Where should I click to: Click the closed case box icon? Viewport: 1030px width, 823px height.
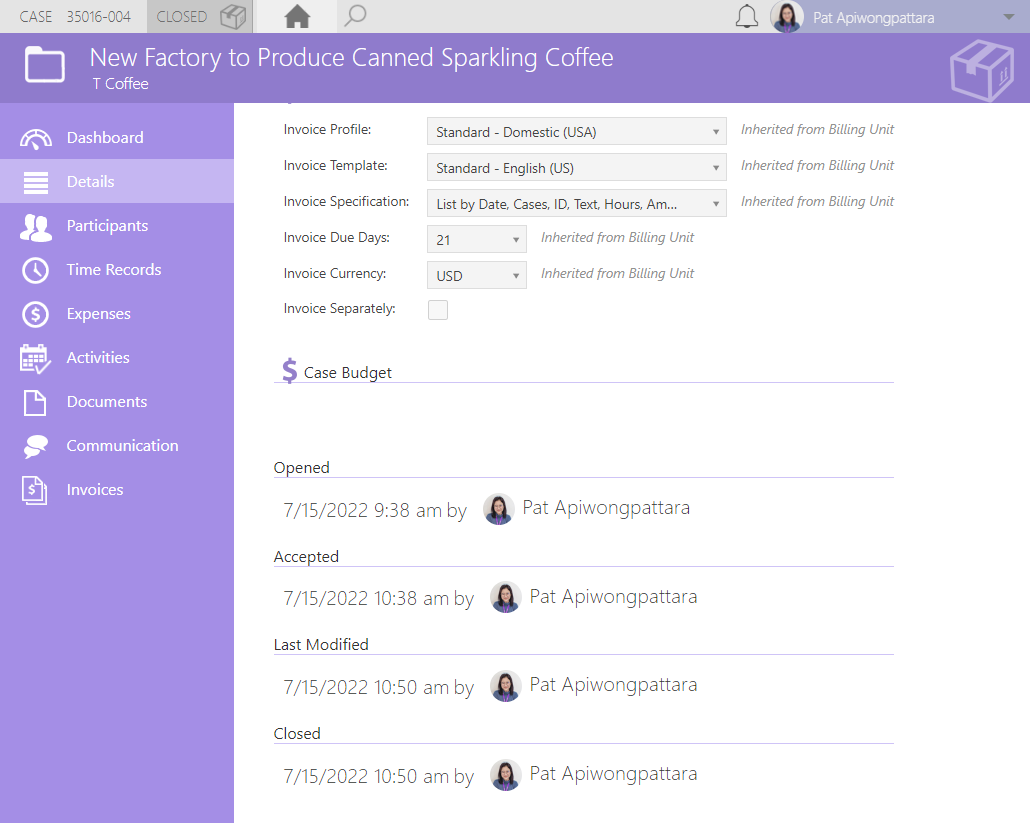(233, 16)
